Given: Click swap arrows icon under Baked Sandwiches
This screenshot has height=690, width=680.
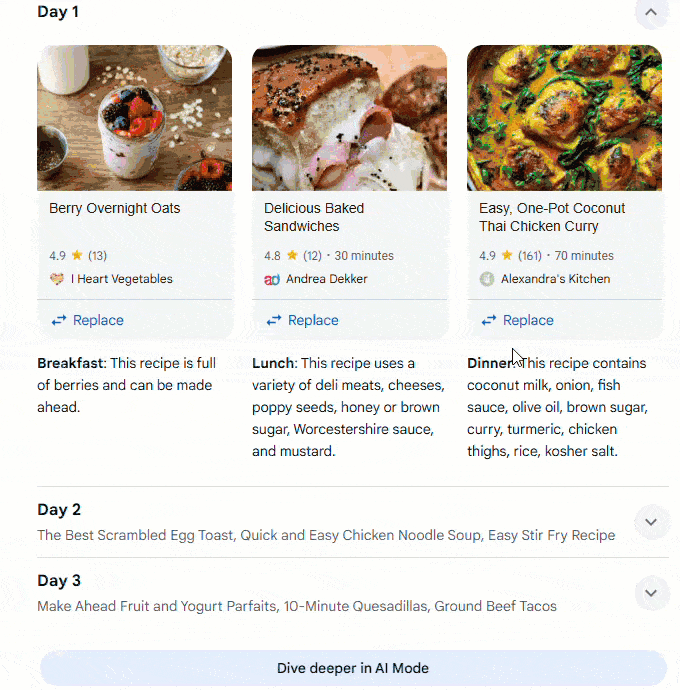Looking at the screenshot, I should tap(274, 320).
